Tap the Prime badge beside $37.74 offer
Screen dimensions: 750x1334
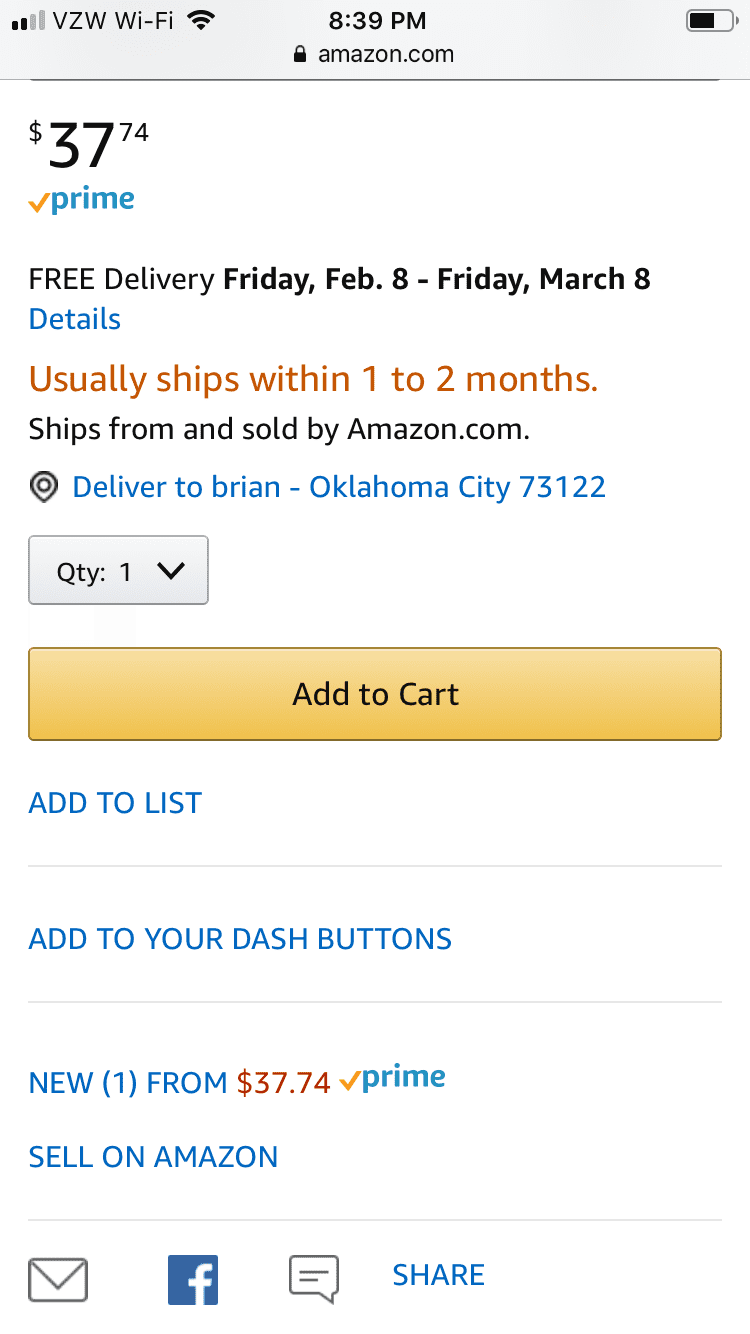(x=392, y=1079)
